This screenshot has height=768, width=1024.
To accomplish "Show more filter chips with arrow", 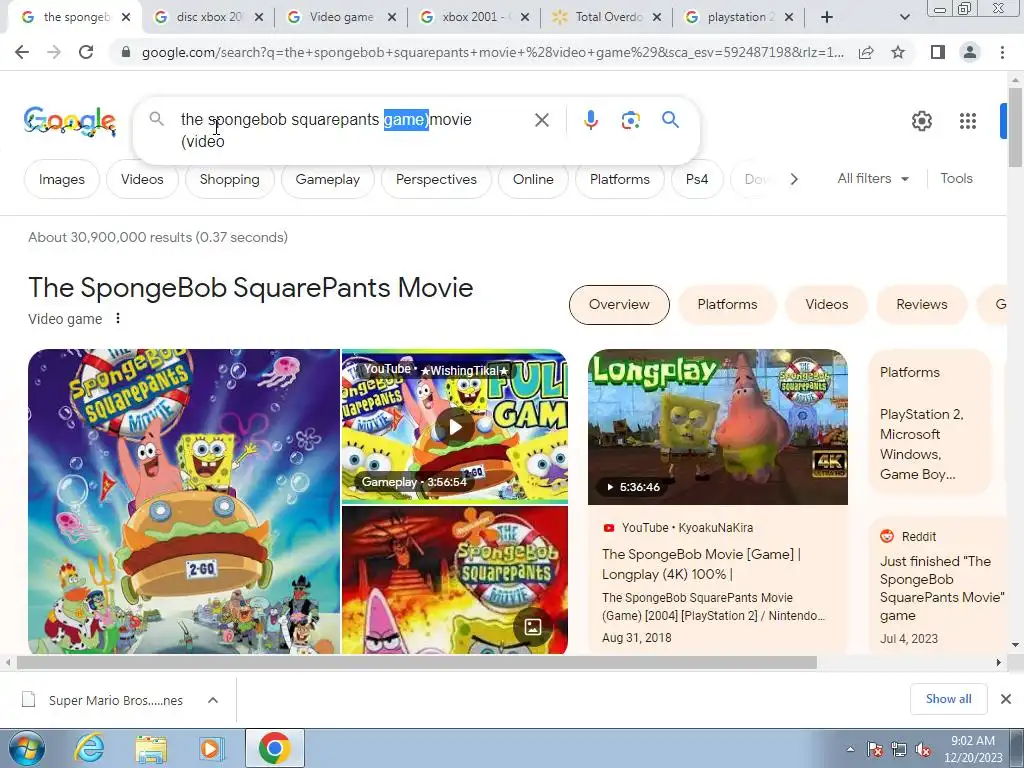I will point(794,179).
